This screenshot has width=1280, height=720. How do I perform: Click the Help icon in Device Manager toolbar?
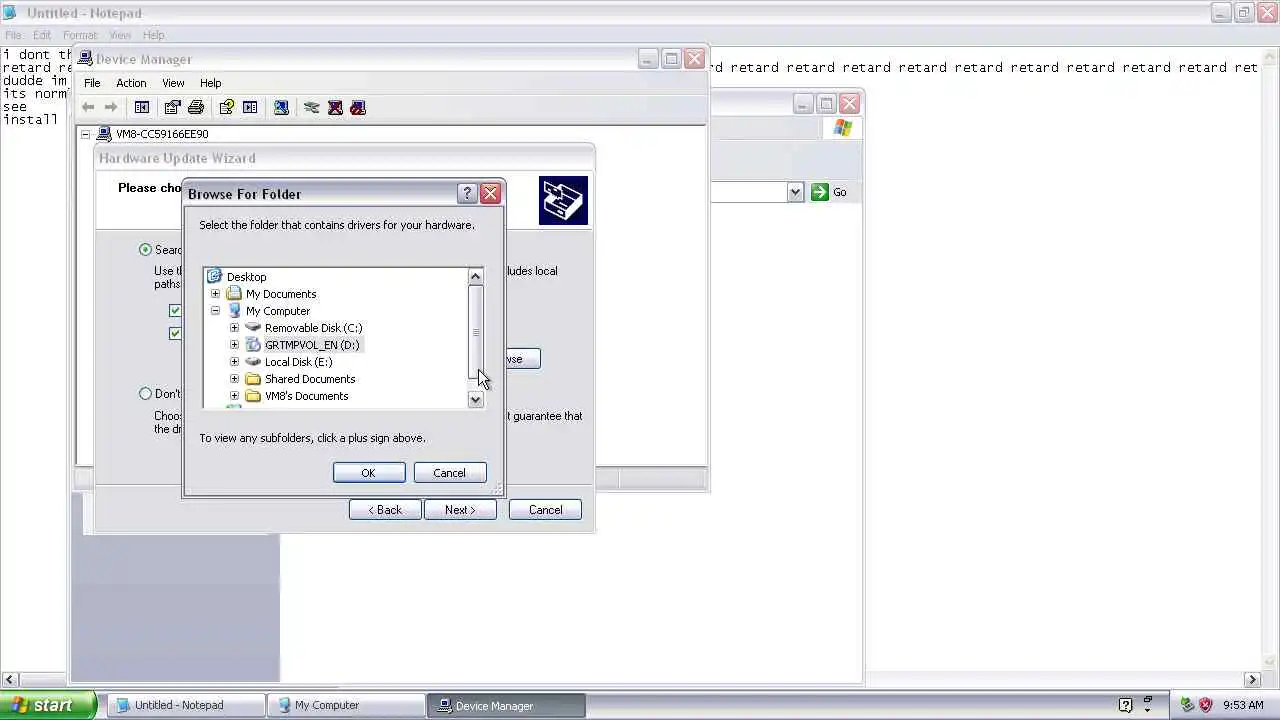click(227, 107)
